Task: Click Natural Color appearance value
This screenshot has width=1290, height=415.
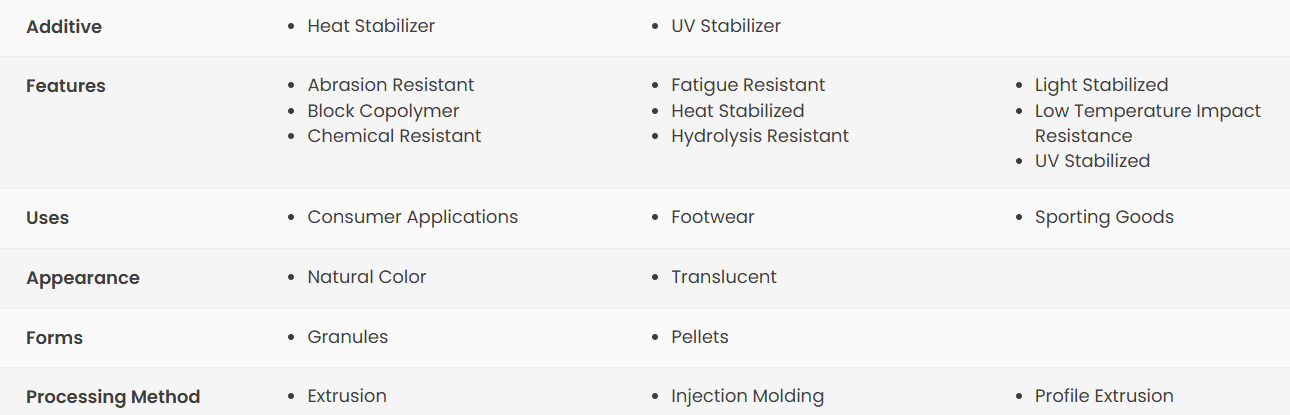Action: [367, 277]
